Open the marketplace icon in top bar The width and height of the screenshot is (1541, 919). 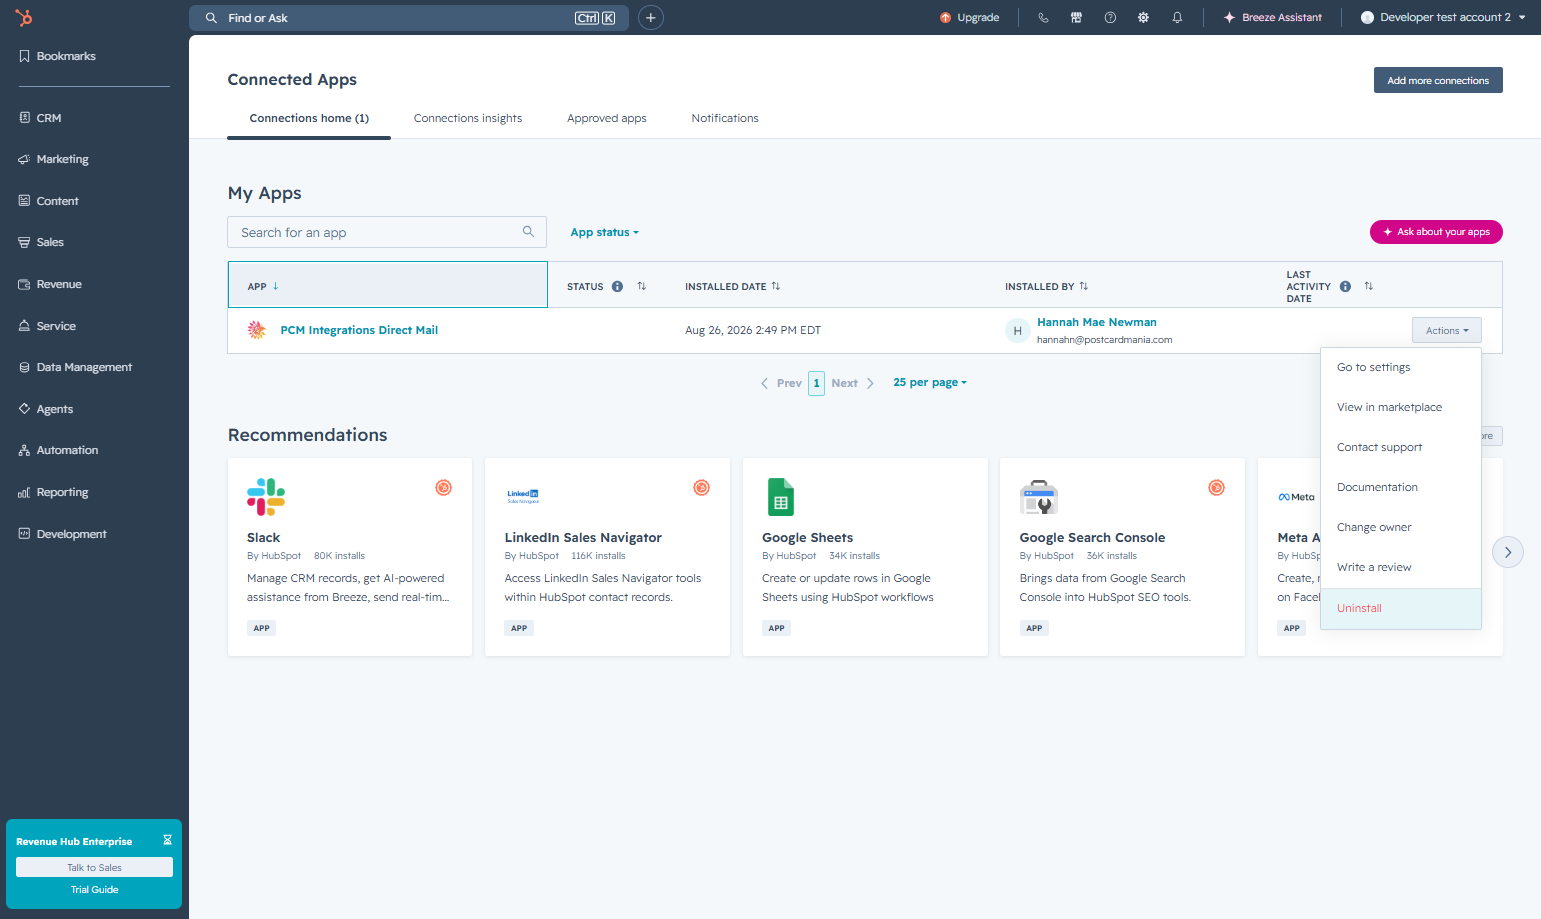tap(1076, 18)
